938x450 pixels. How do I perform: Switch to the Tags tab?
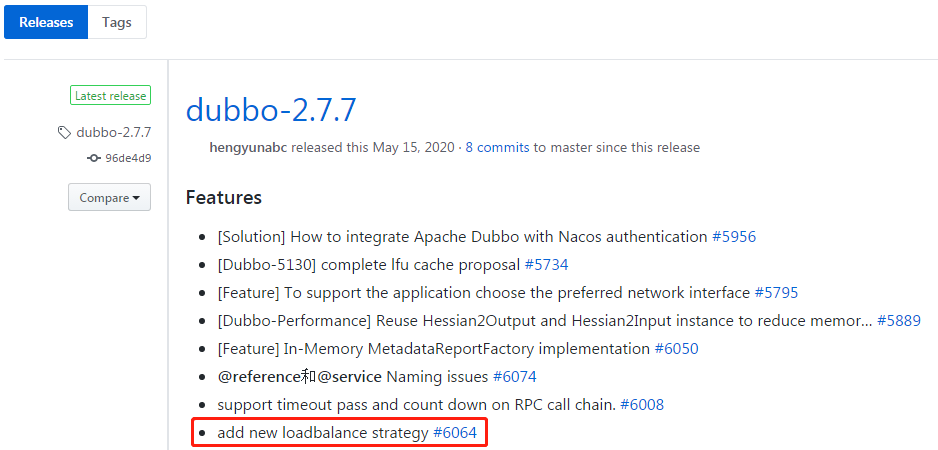click(117, 23)
